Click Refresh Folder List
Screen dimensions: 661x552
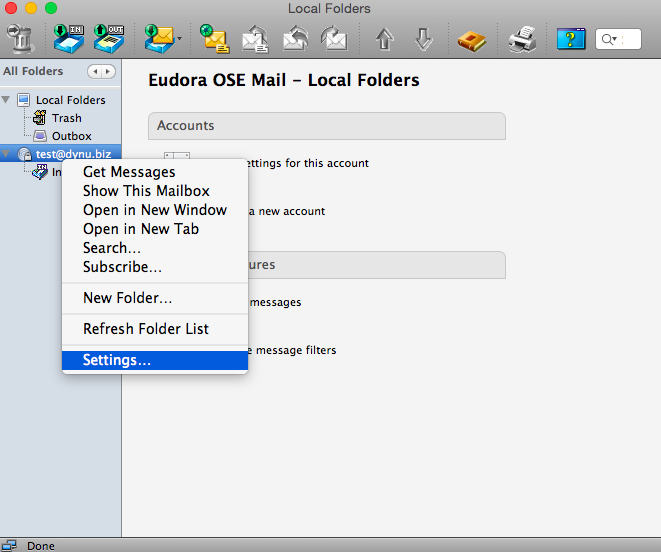click(155, 329)
